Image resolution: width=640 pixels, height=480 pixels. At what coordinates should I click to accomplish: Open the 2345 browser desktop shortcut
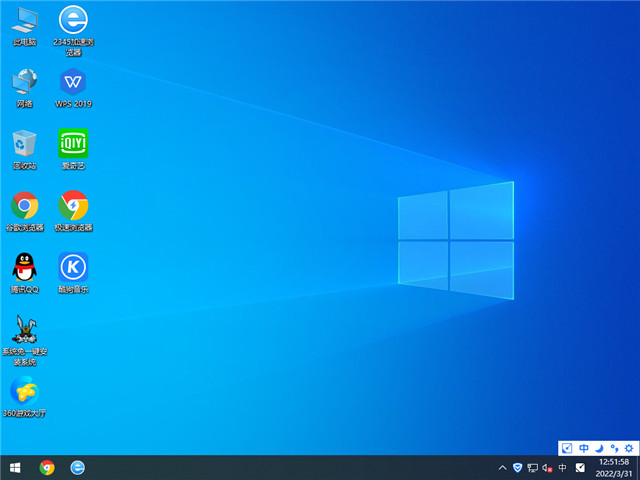[73, 22]
